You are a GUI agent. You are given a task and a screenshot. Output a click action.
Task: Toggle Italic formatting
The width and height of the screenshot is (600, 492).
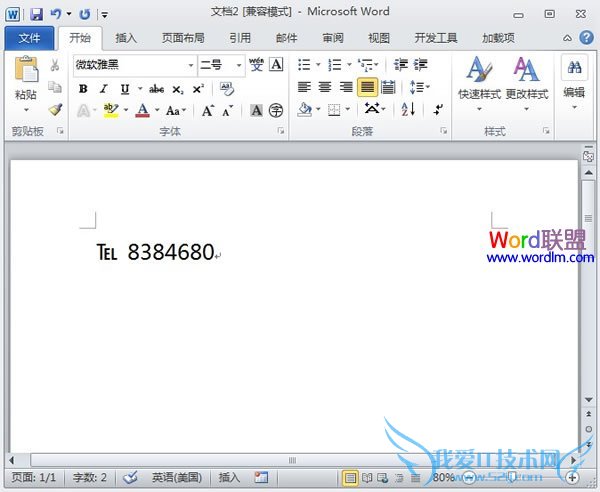(102, 88)
